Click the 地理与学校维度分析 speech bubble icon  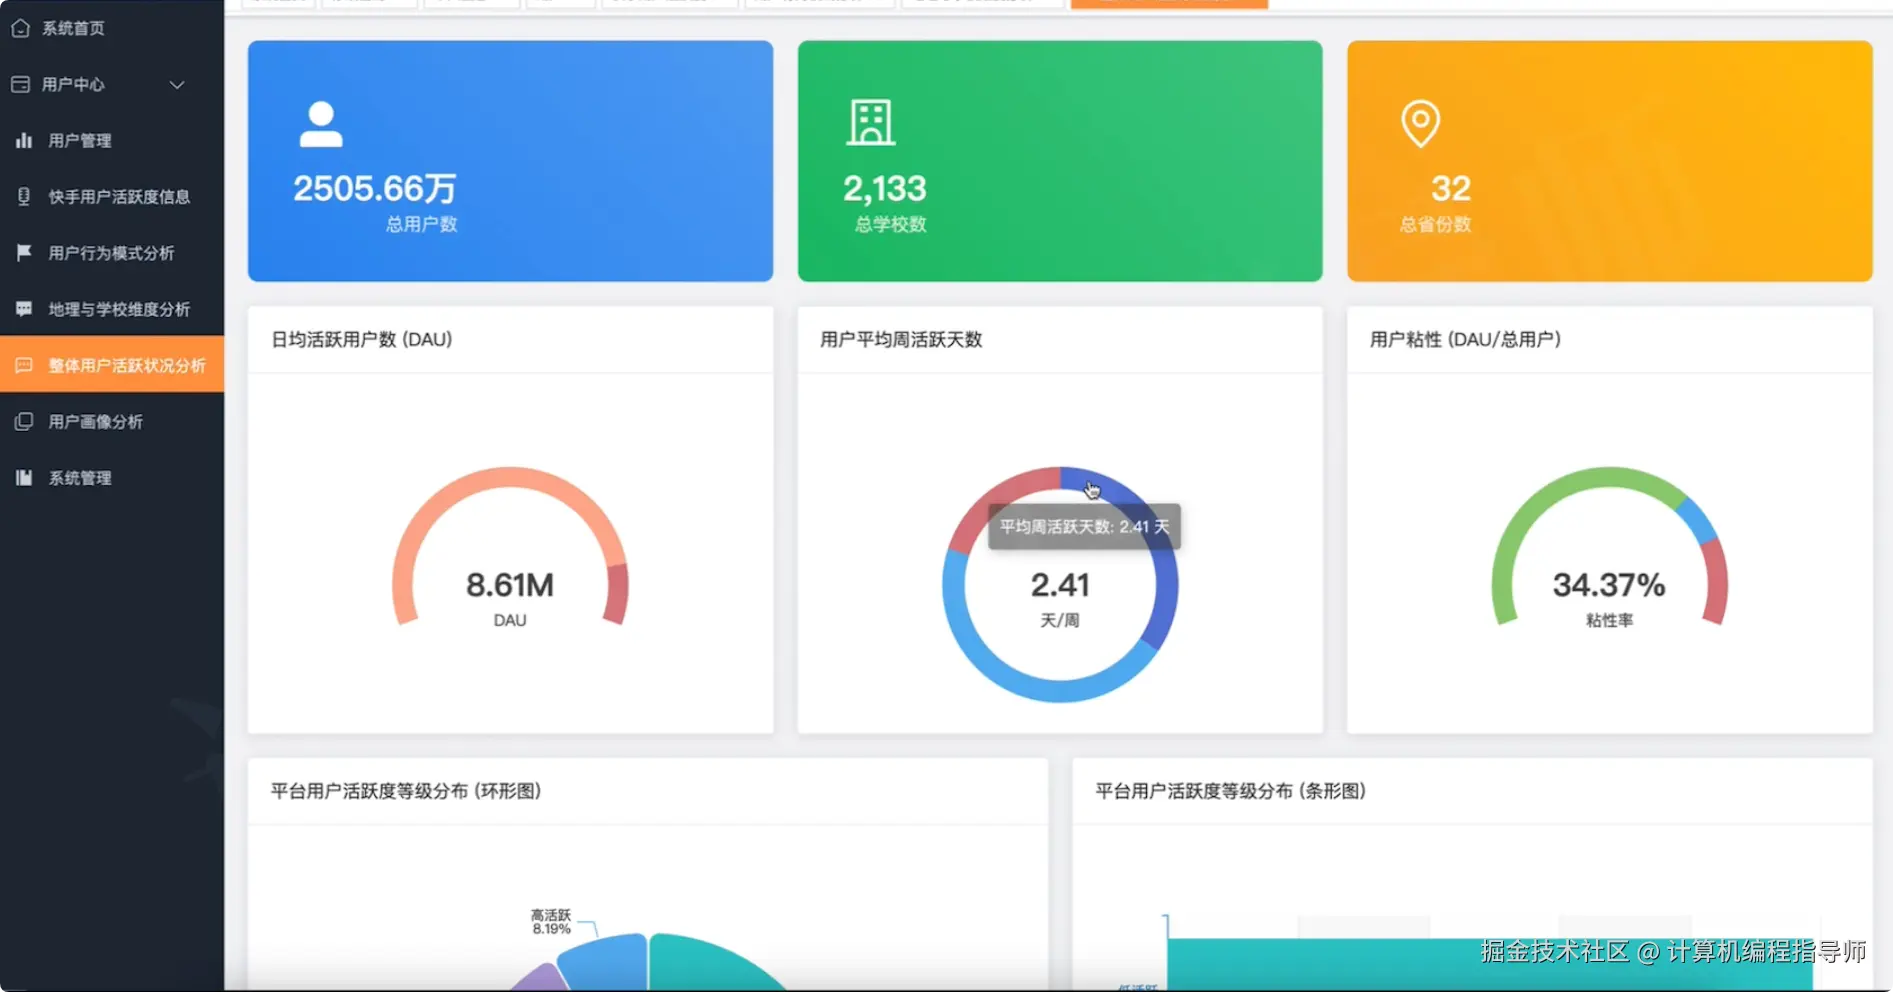pyautogui.click(x=23, y=308)
